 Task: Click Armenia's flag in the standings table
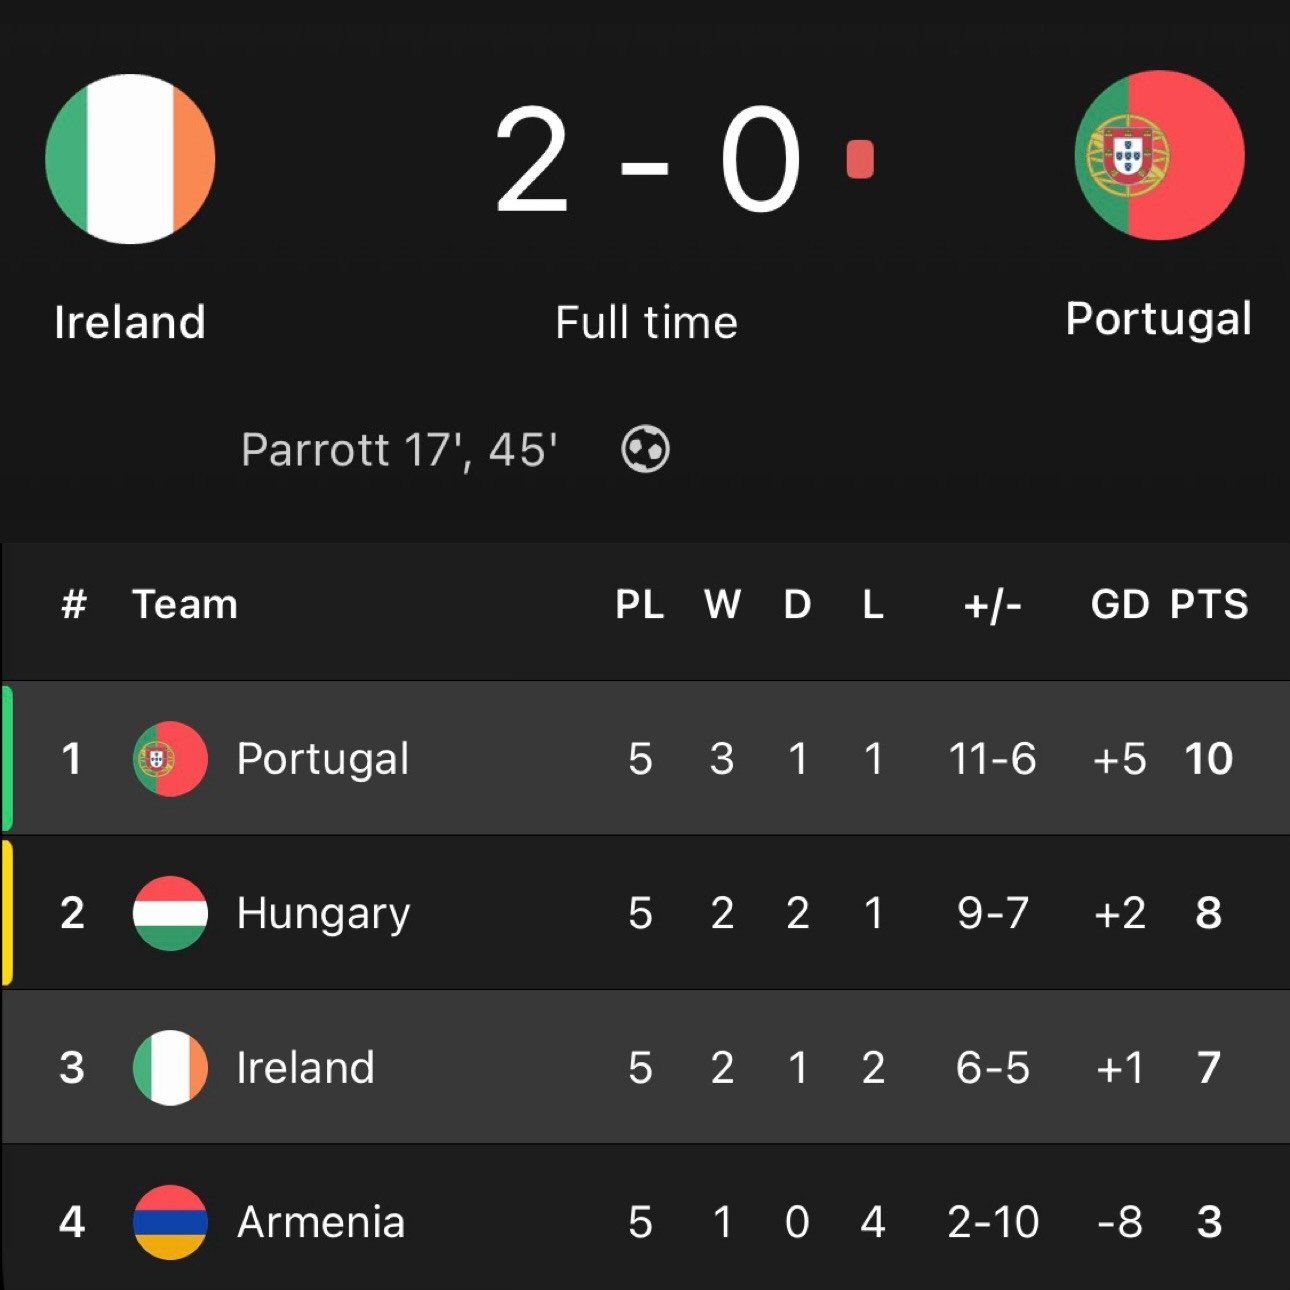(x=170, y=1221)
